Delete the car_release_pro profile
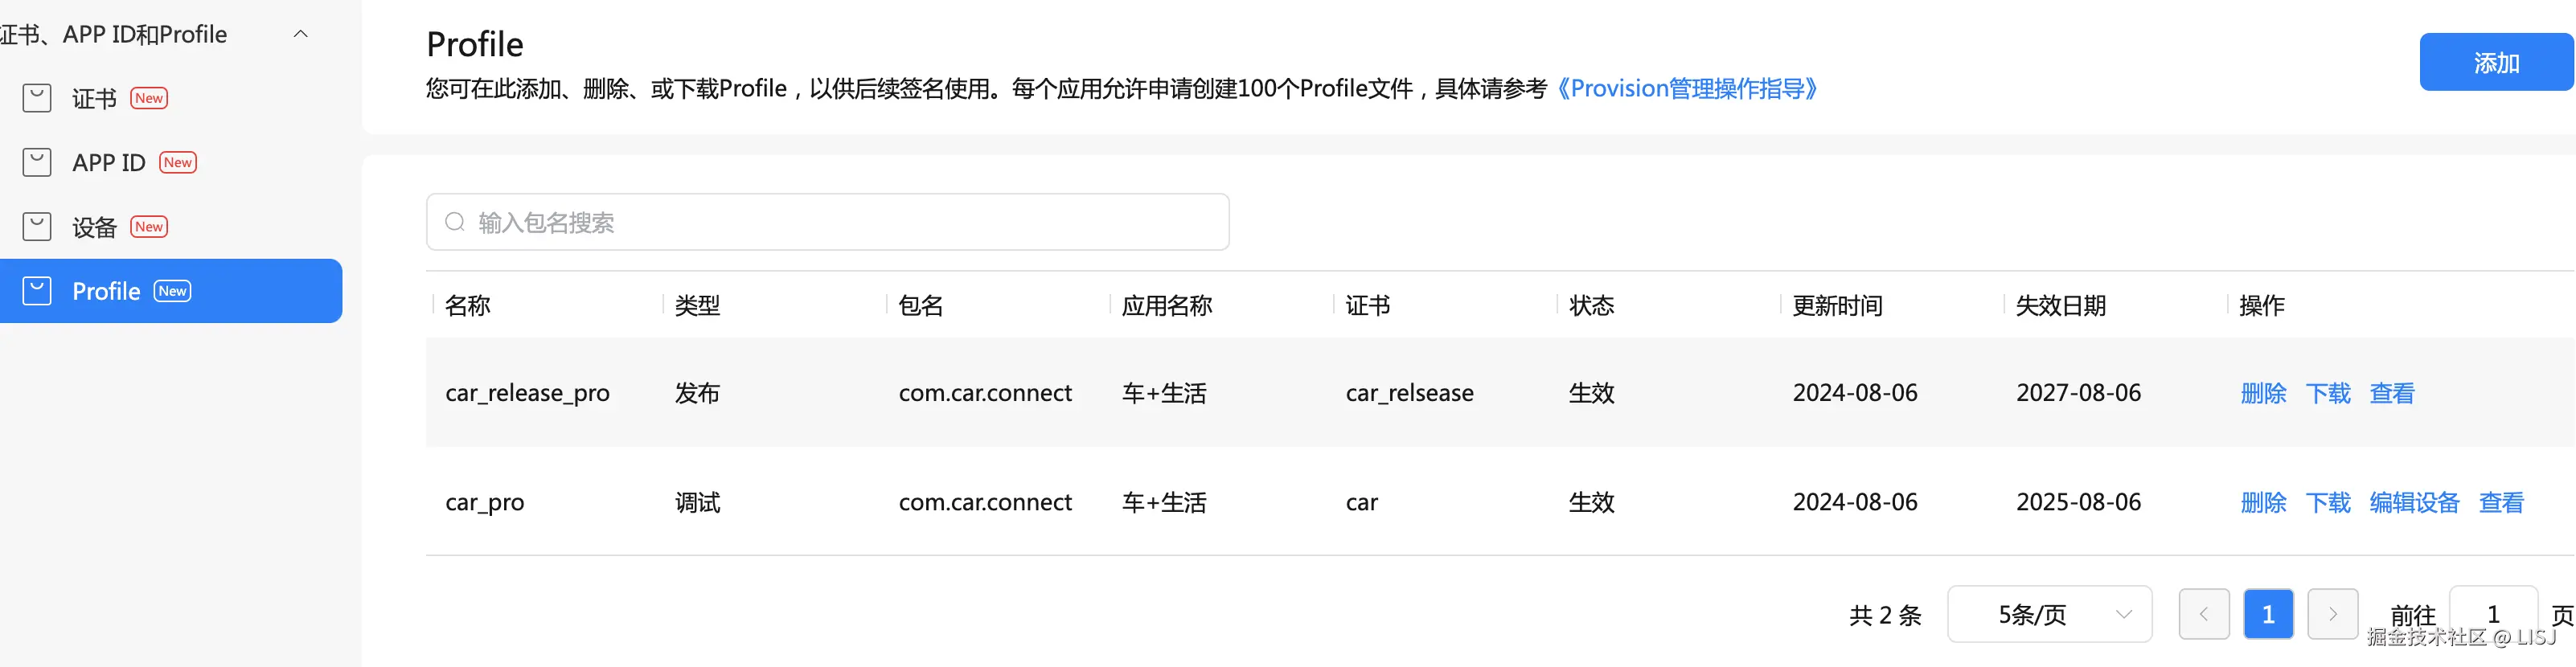The image size is (2576, 667). pos(2263,393)
